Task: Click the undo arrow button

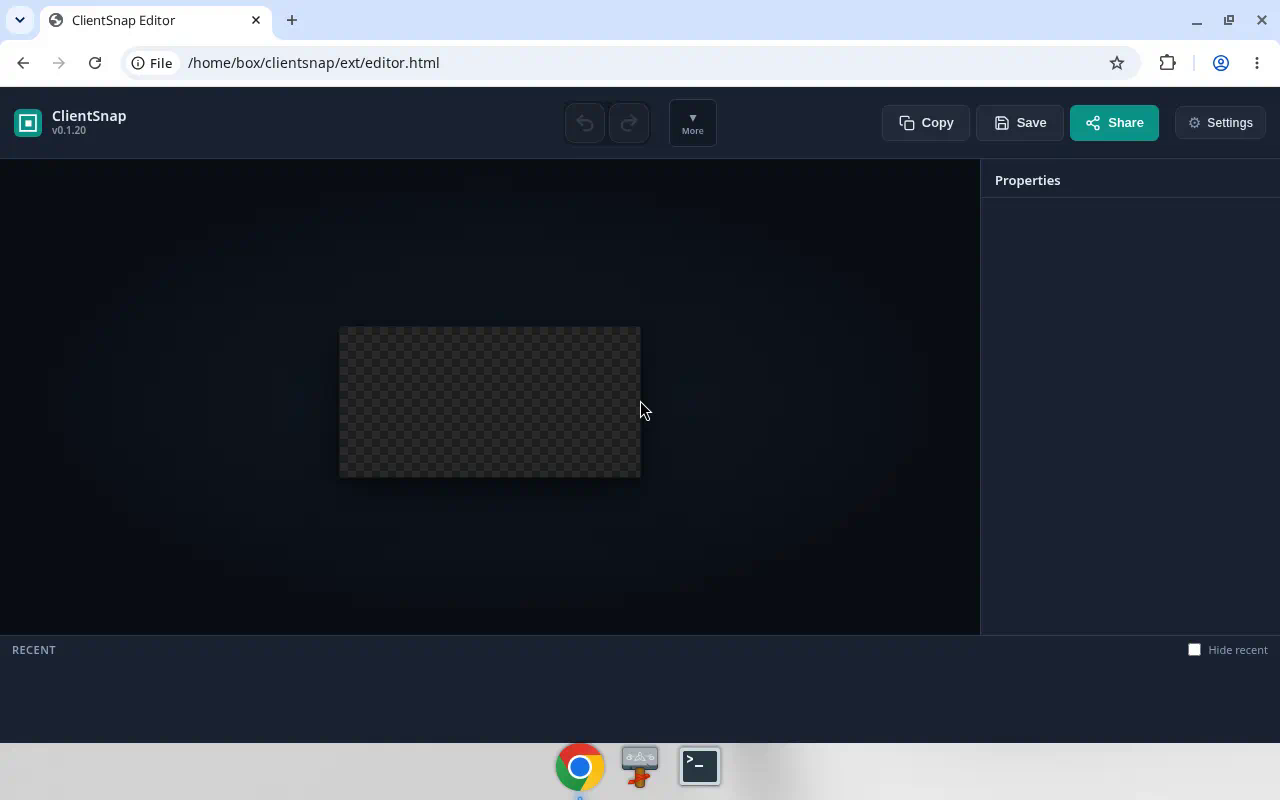Action: (585, 123)
